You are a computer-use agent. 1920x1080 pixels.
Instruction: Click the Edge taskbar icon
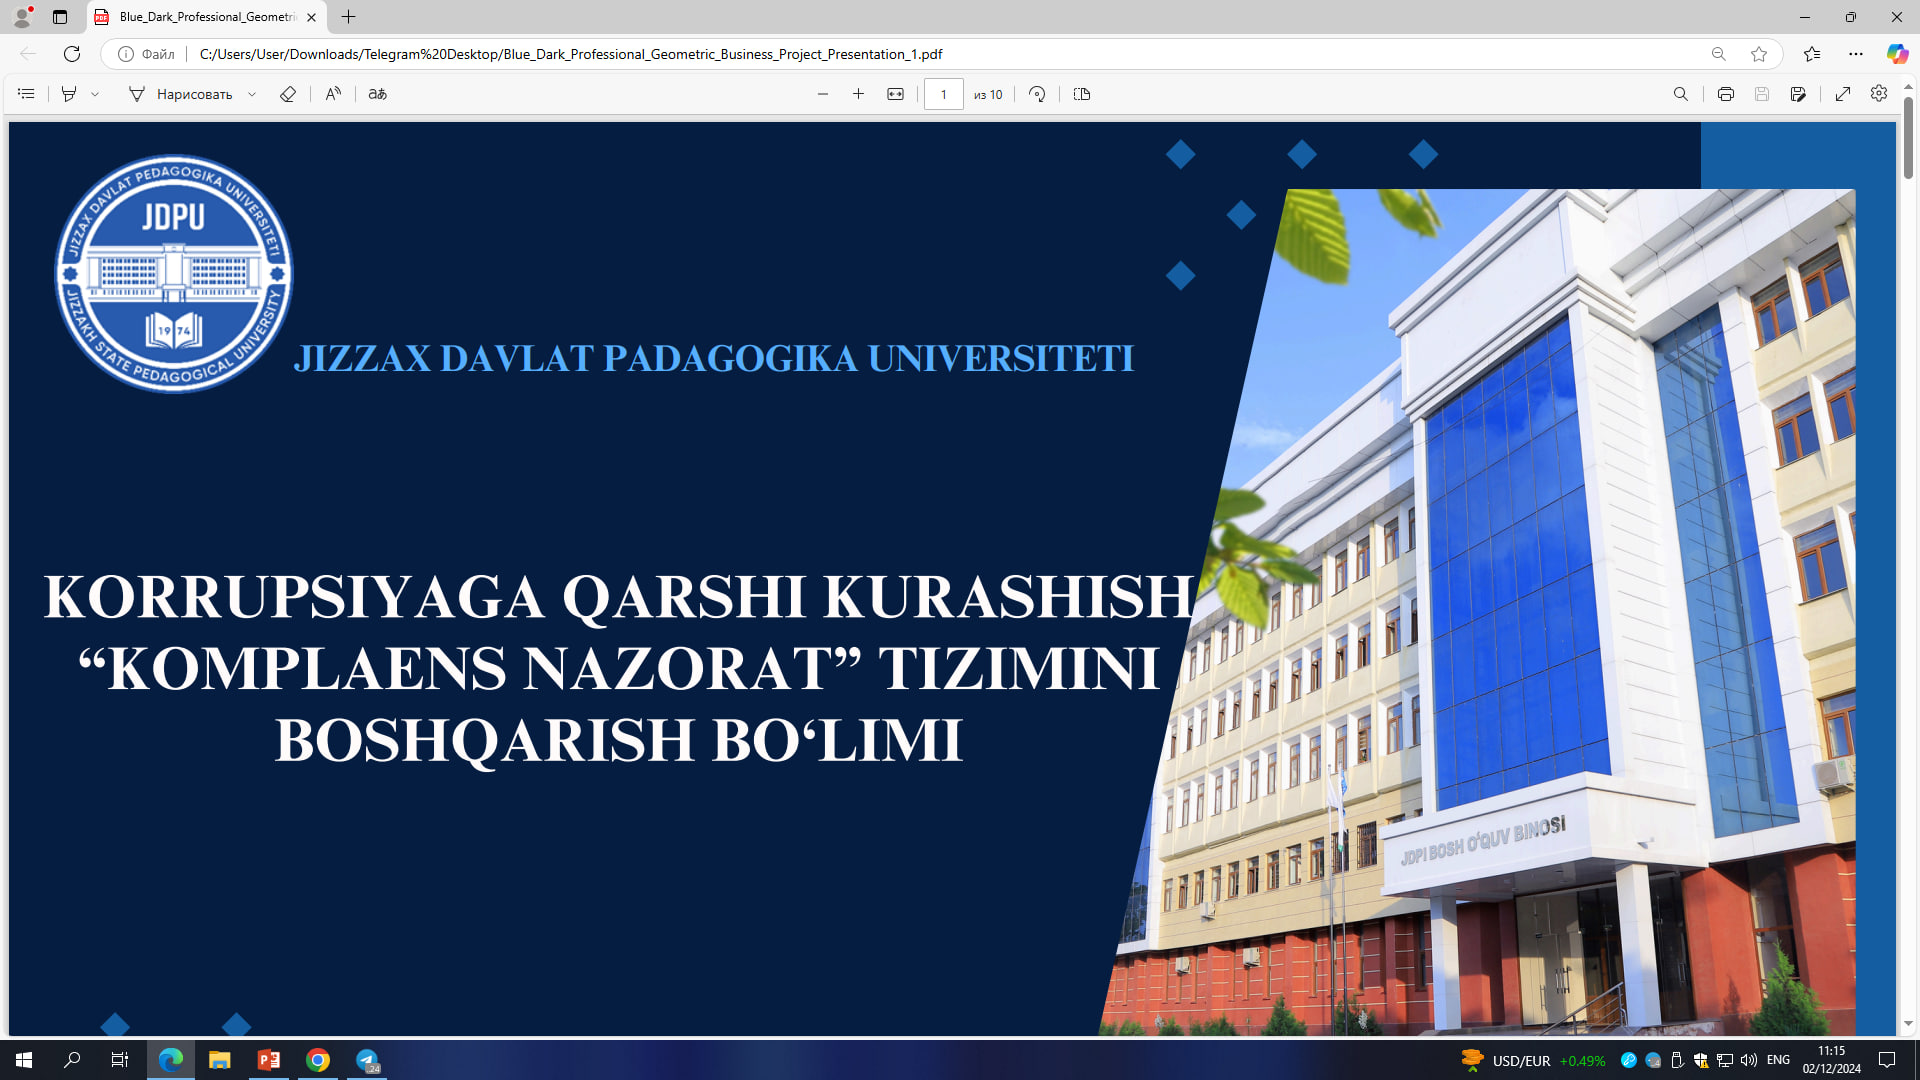click(x=171, y=1060)
